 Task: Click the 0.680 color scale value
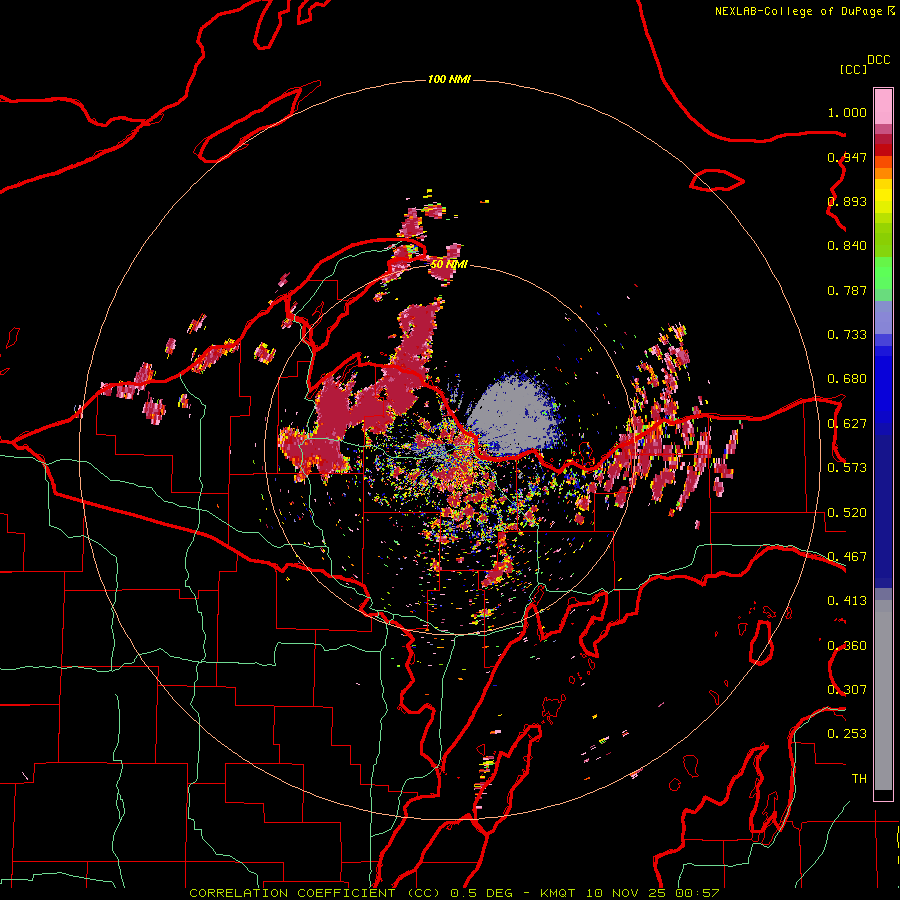pos(847,379)
